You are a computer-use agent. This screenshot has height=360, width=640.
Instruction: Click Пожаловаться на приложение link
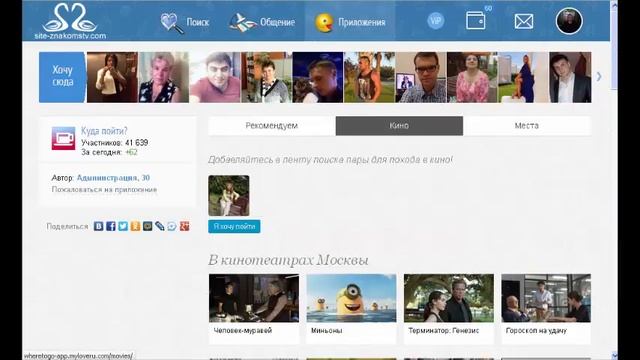[x=104, y=189]
